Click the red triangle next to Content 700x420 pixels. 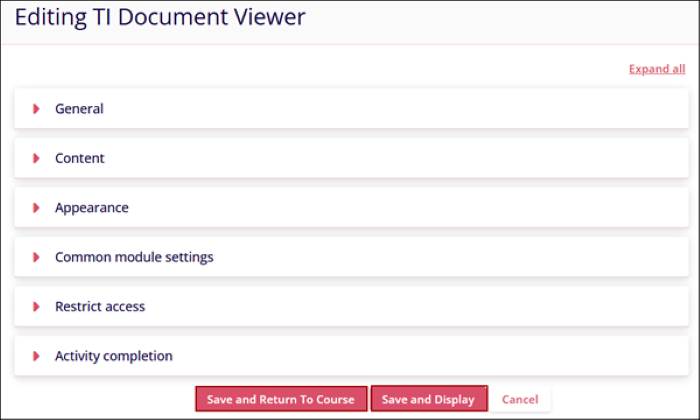point(37,158)
